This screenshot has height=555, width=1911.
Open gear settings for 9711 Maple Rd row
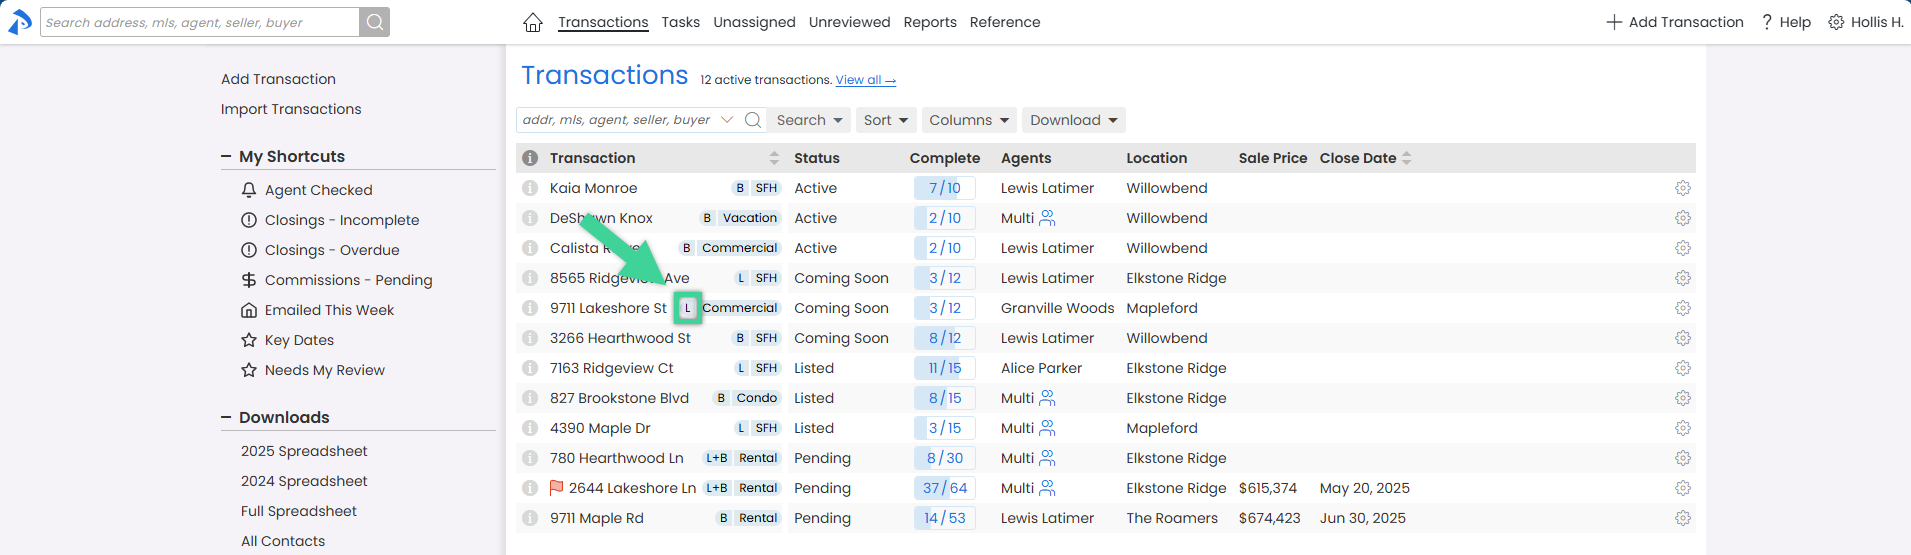[1683, 518]
